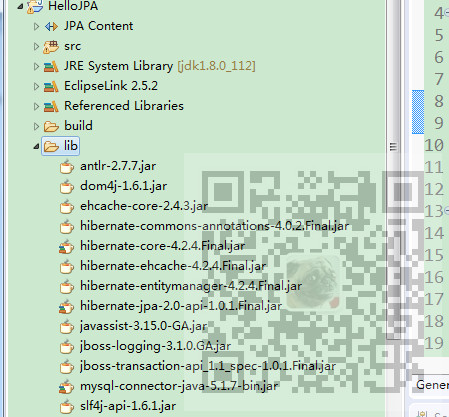
Task: Click the EclipseLink 2.5.2 library icon
Action: [x=51, y=87]
